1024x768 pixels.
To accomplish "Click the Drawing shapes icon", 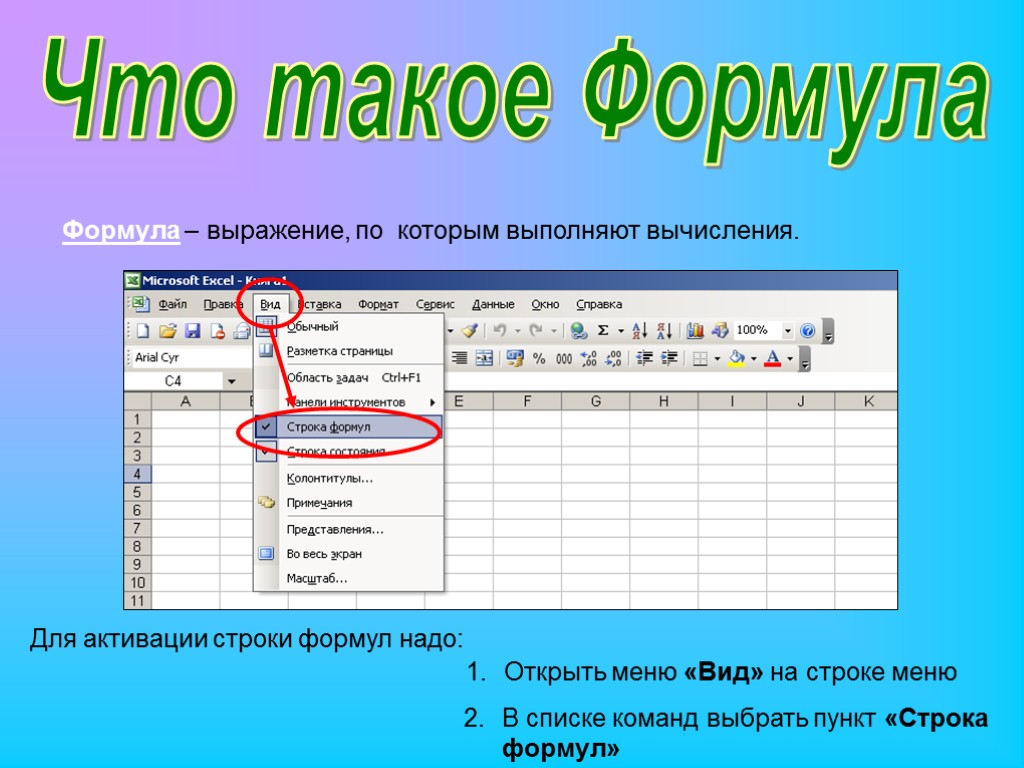I will [720, 330].
